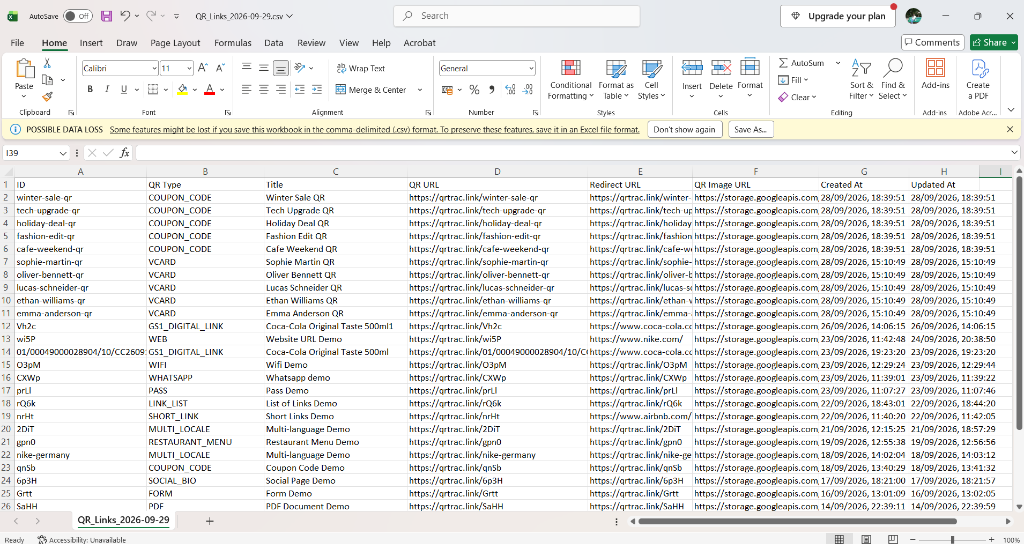Adjust the zoom slider
Screen dimensions: 1024x544
[x=952, y=539]
